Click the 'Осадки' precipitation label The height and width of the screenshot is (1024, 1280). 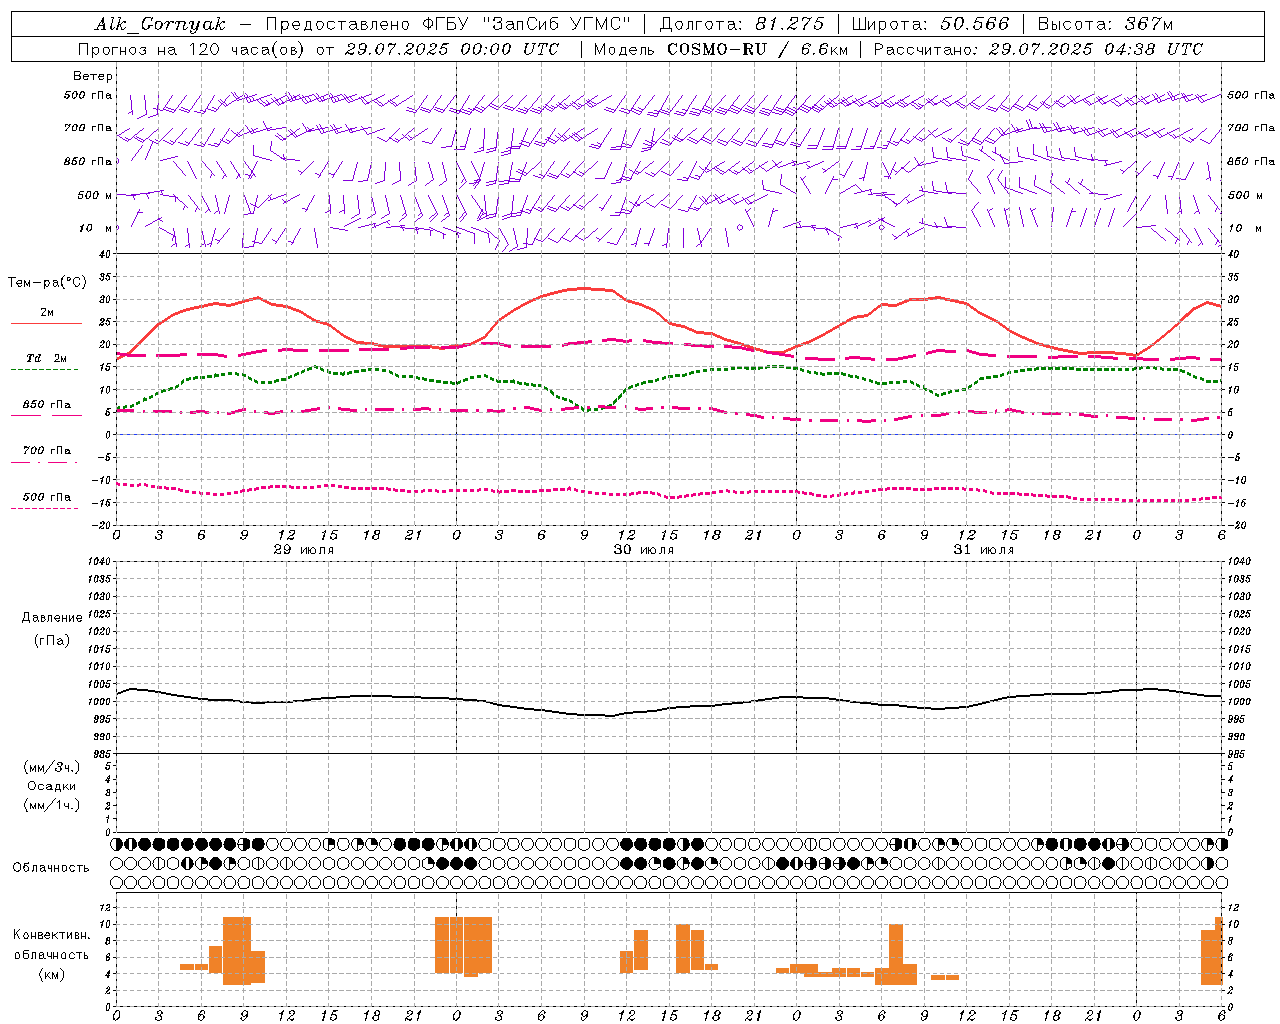(x=52, y=786)
